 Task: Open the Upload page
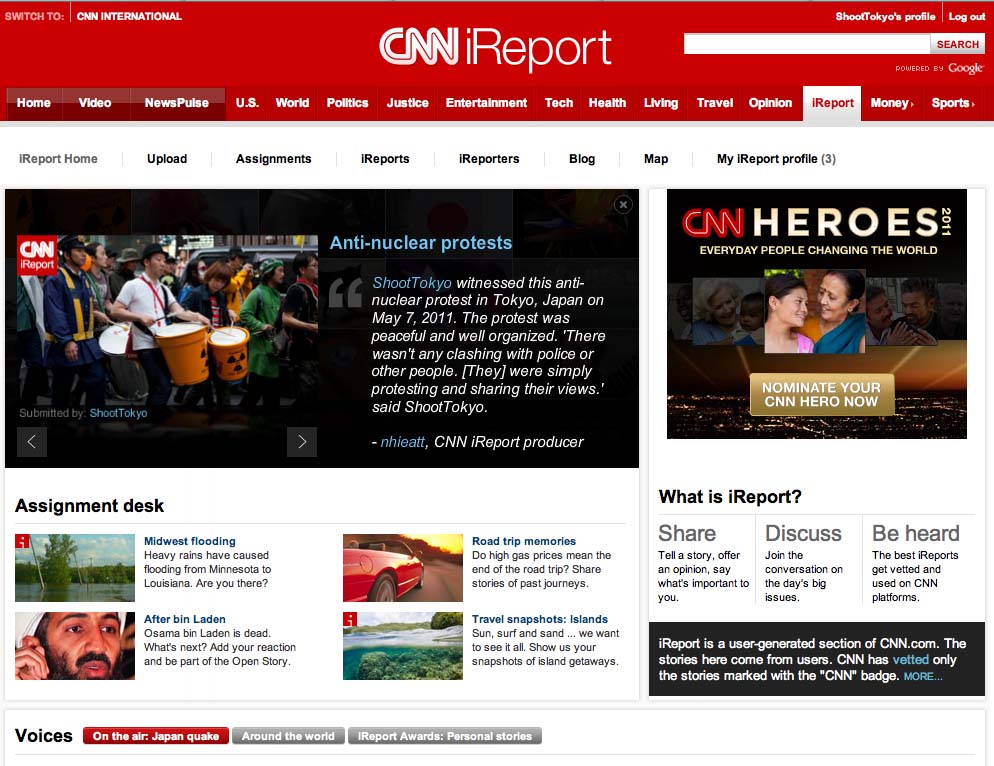point(167,159)
